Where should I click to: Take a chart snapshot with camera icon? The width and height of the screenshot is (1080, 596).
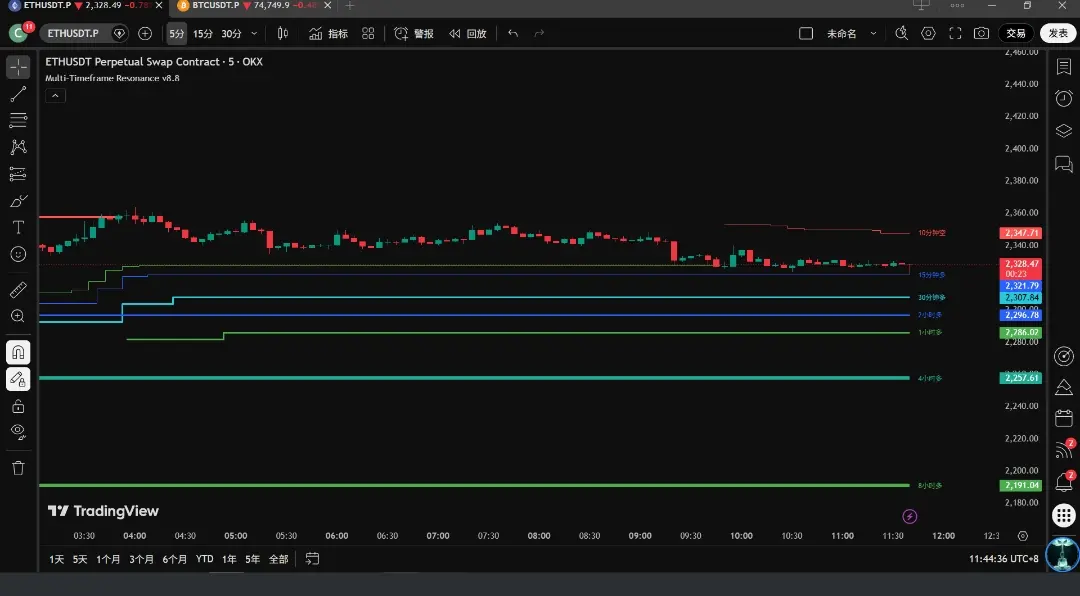tap(982, 33)
